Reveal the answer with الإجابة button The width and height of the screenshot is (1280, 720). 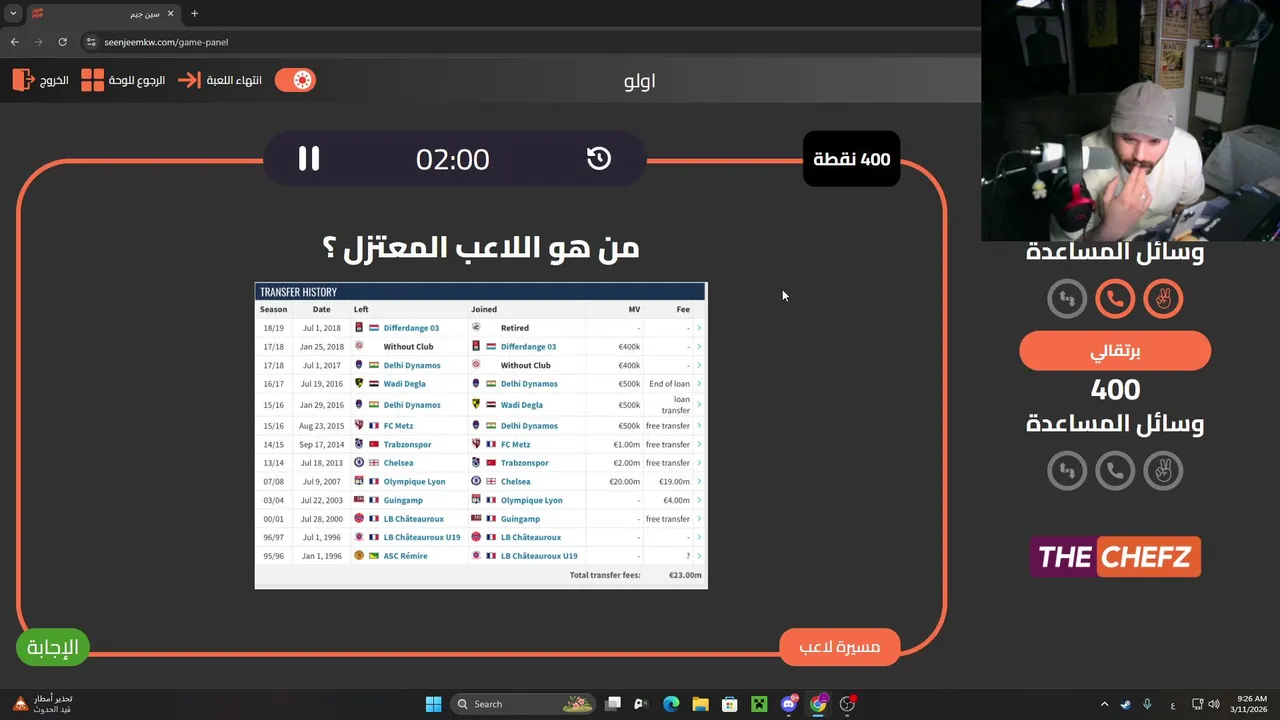(x=53, y=647)
